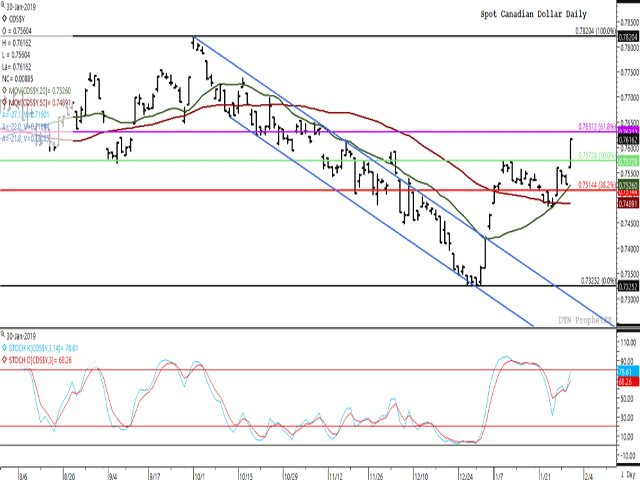The height and width of the screenshot is (480, 640).
Task: Click the 10/15 date on the time axis
Action: (x=246, y=476)
